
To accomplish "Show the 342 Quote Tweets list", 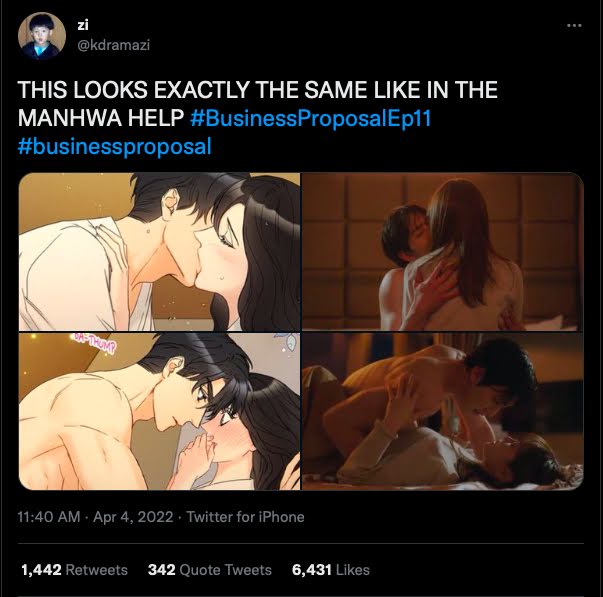I will (x=210, y=570).
